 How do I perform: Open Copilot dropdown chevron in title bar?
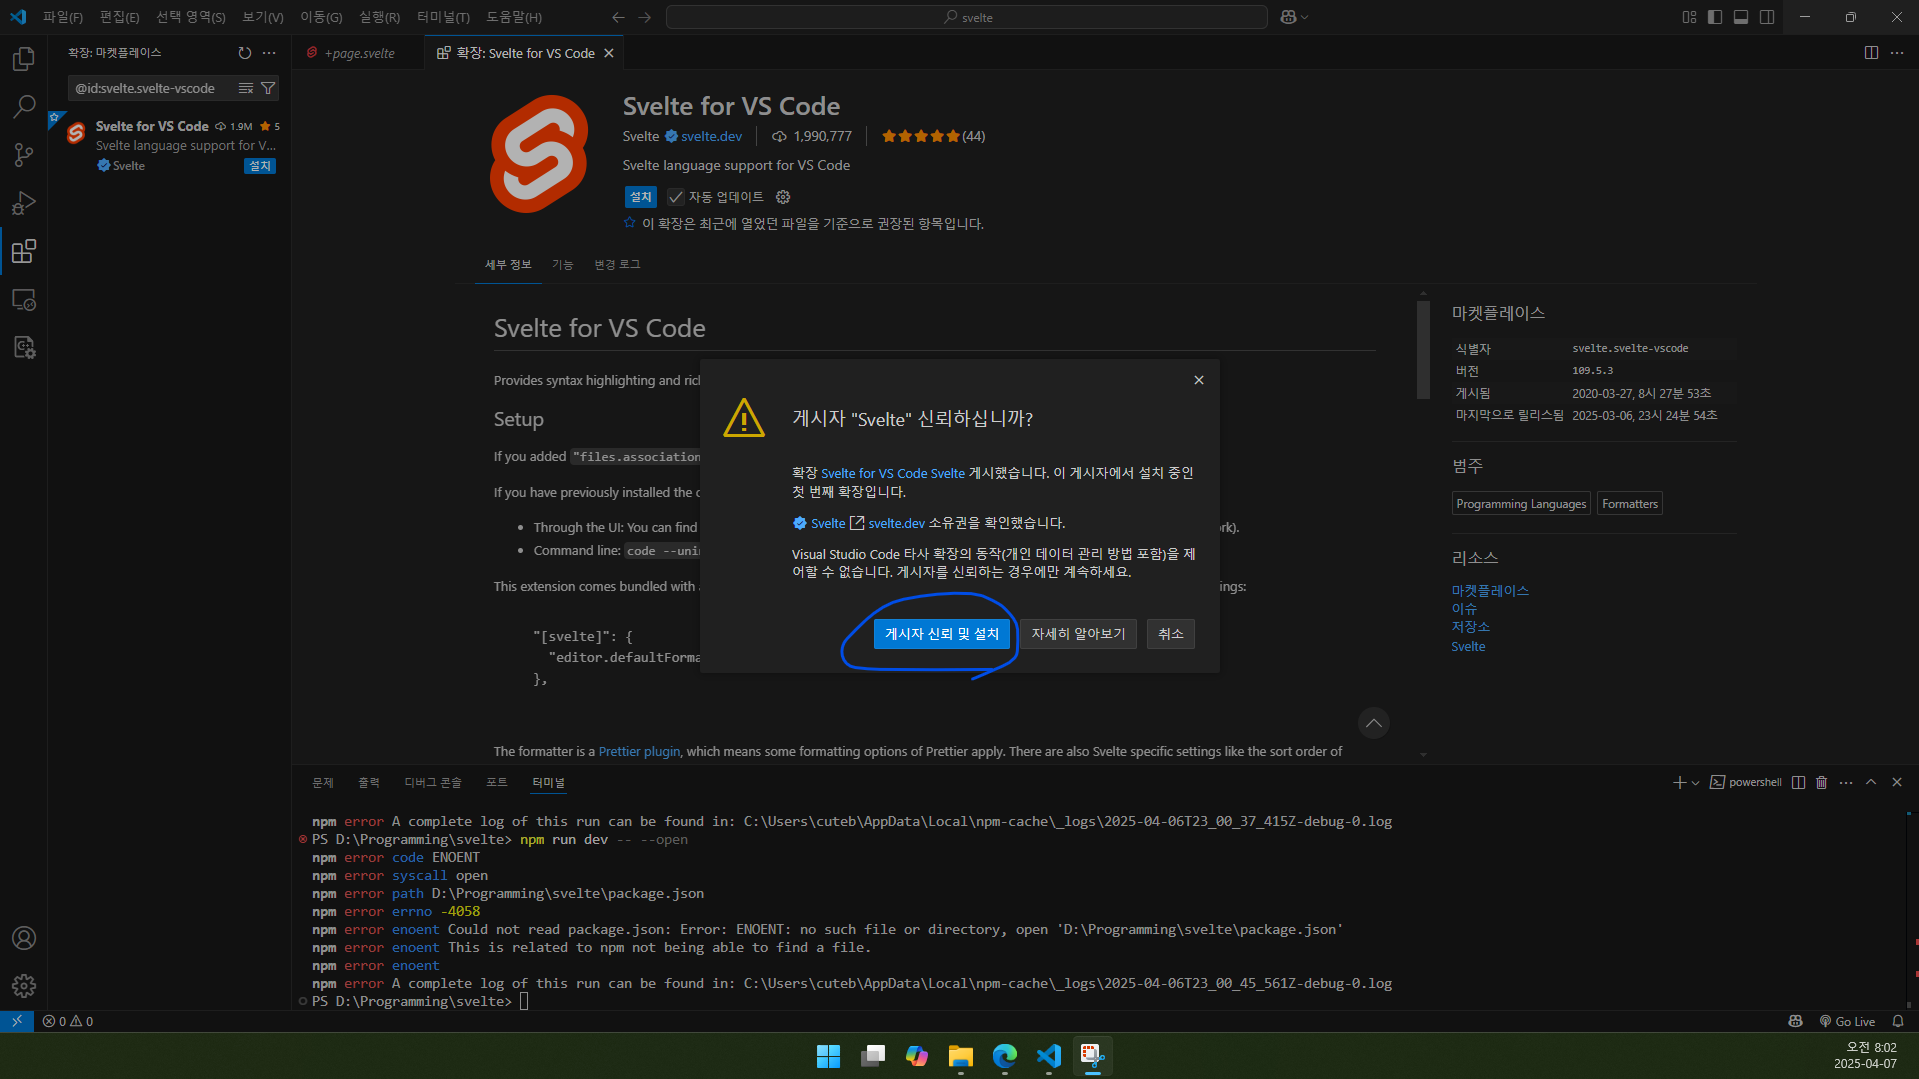[x=1305, y=17]
